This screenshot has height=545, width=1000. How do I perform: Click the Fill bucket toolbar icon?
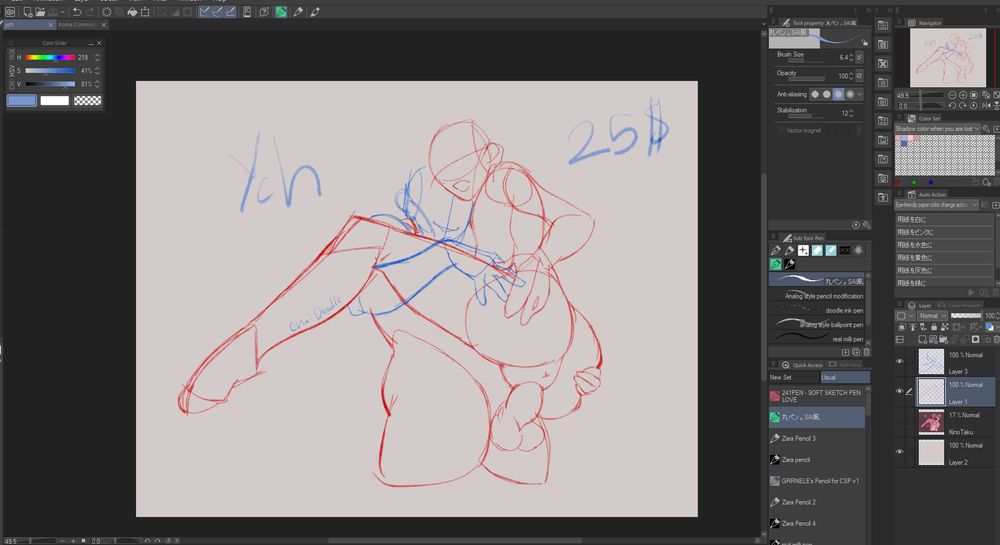[132, 12]
